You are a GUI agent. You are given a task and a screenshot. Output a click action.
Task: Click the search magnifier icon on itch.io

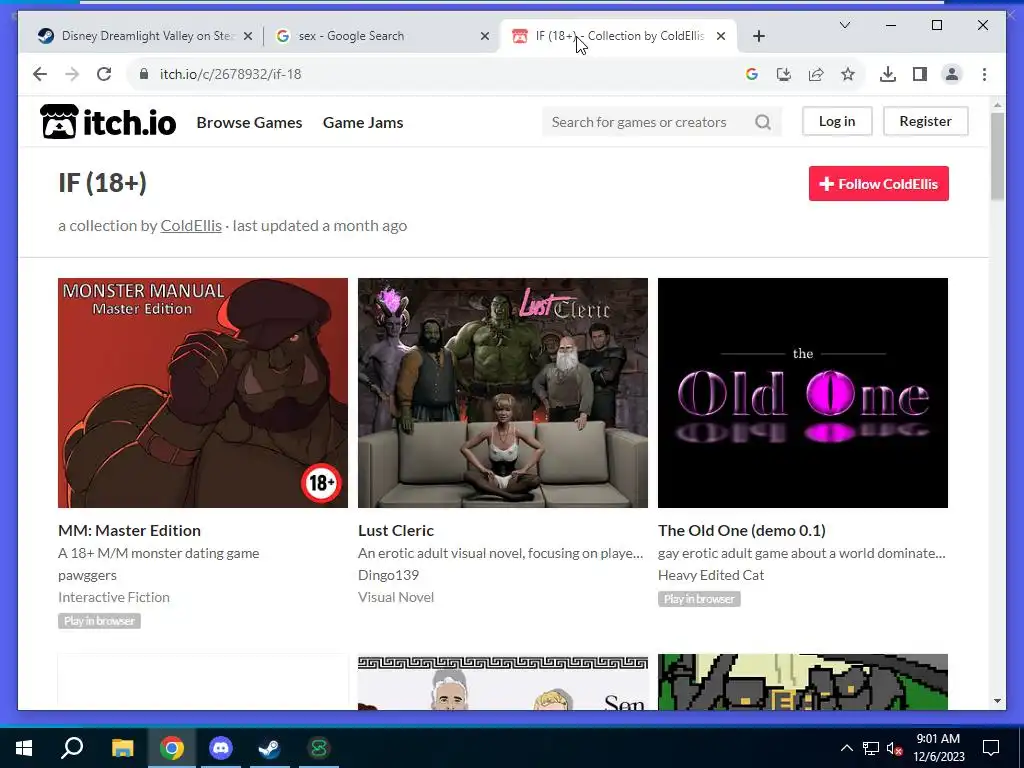pyautogui.click(x=763, y=121)
